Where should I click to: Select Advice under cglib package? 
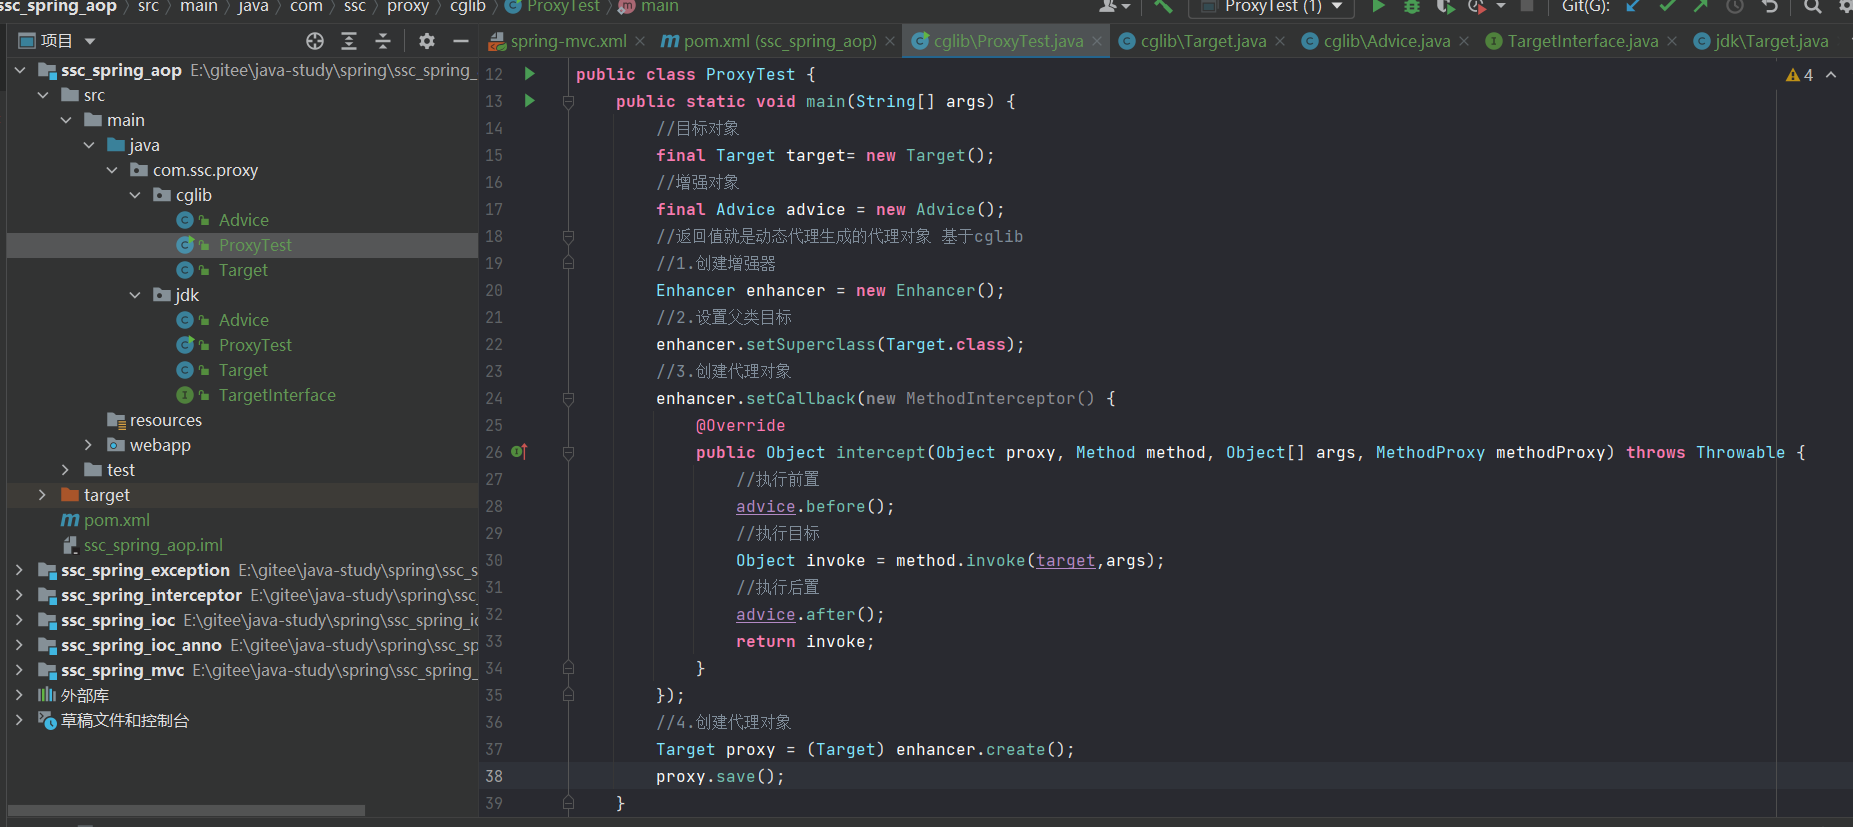pyautogui.click(x=244, y=220)
